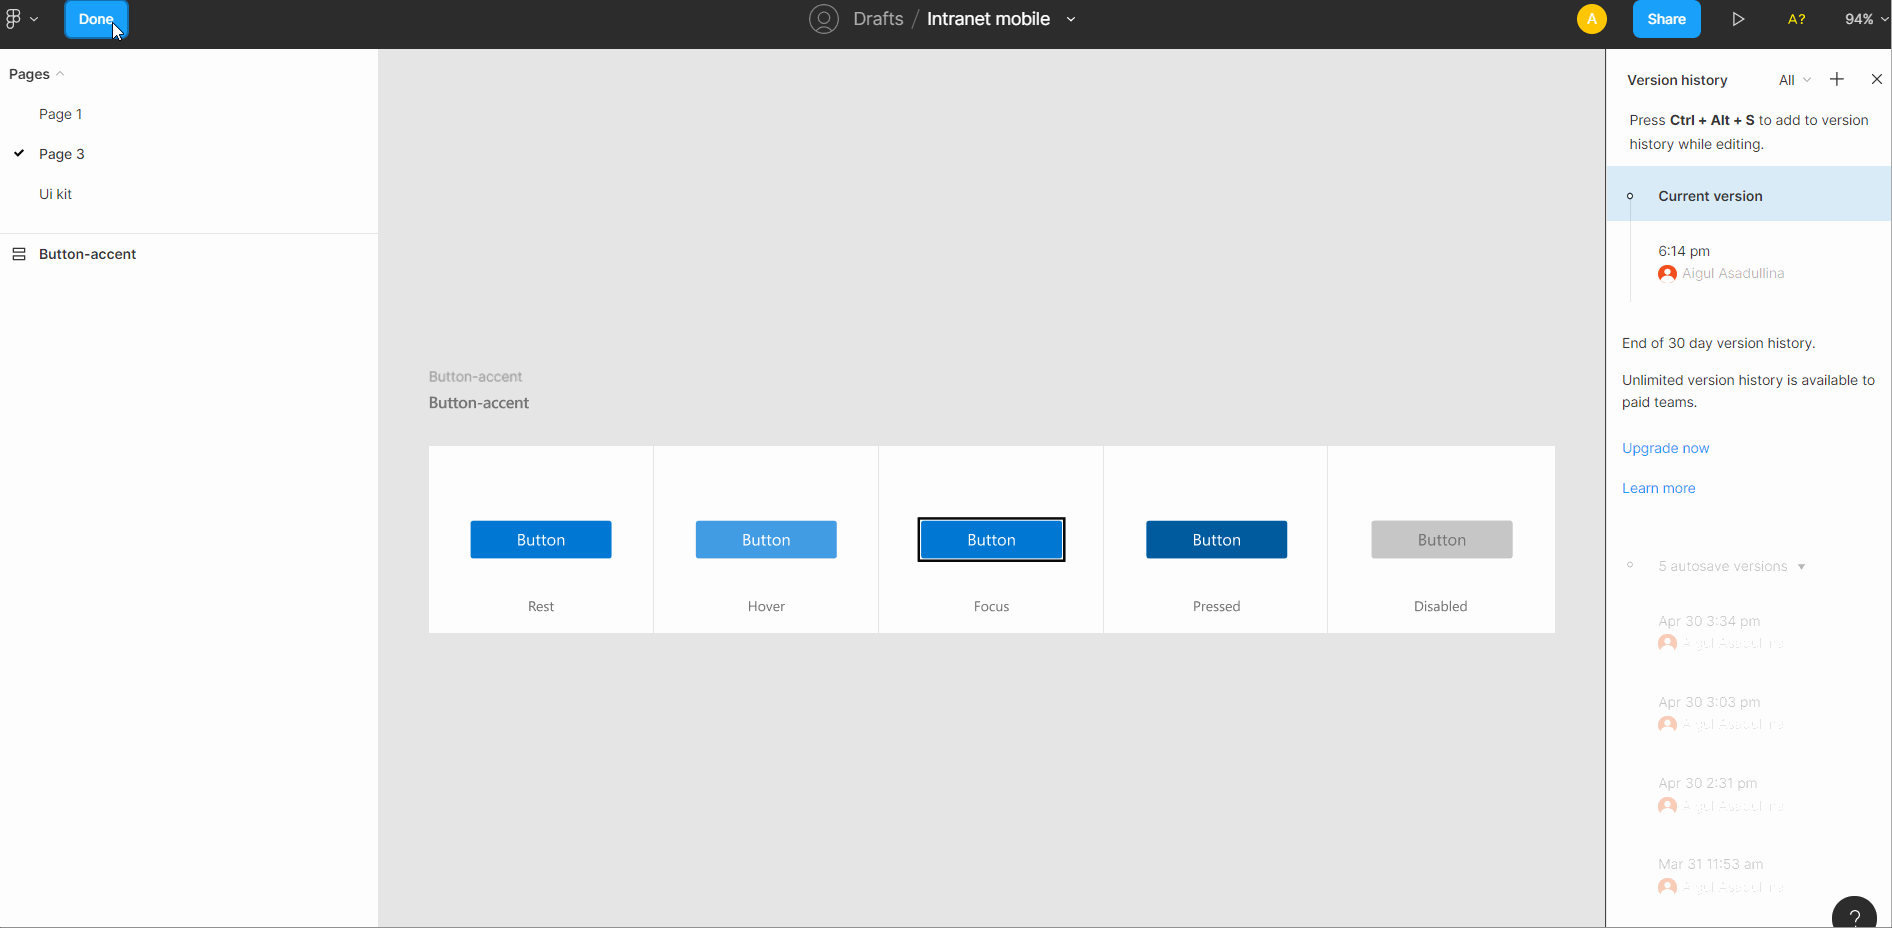This screenshot has height=928, width=1892.
Task: Open the spell check A? indicator
Action: [1795, 19]
